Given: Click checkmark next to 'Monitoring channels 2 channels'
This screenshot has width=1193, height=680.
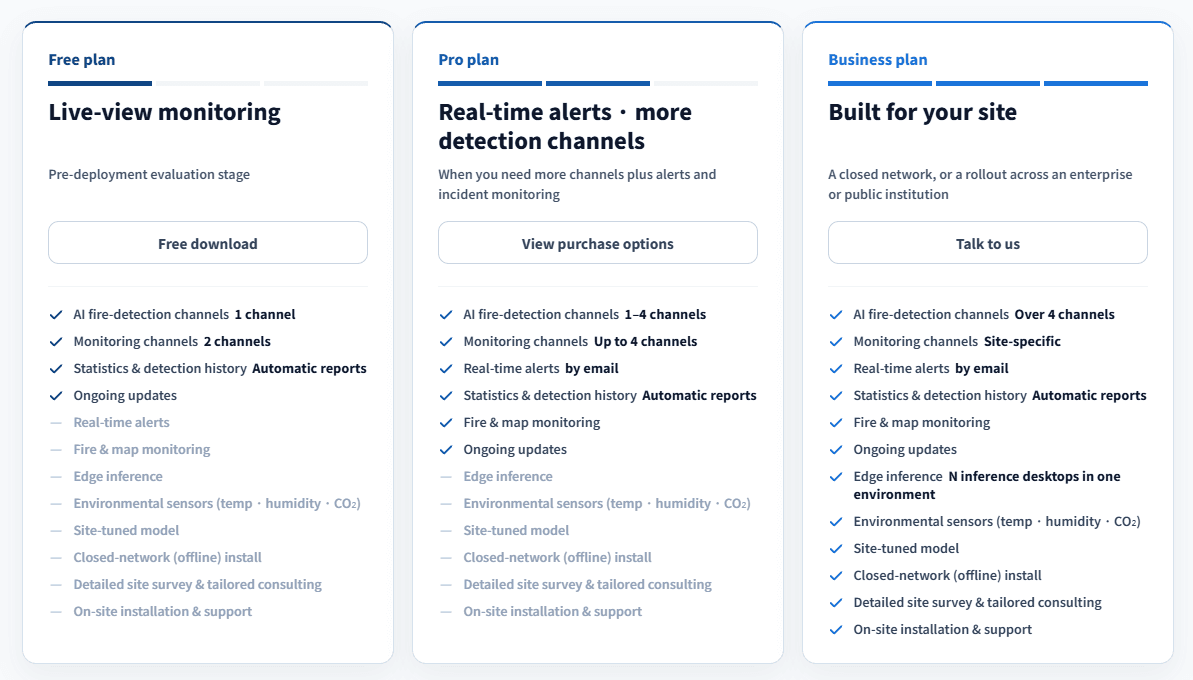Looking at the screenshot, I should tap(56, 342).
